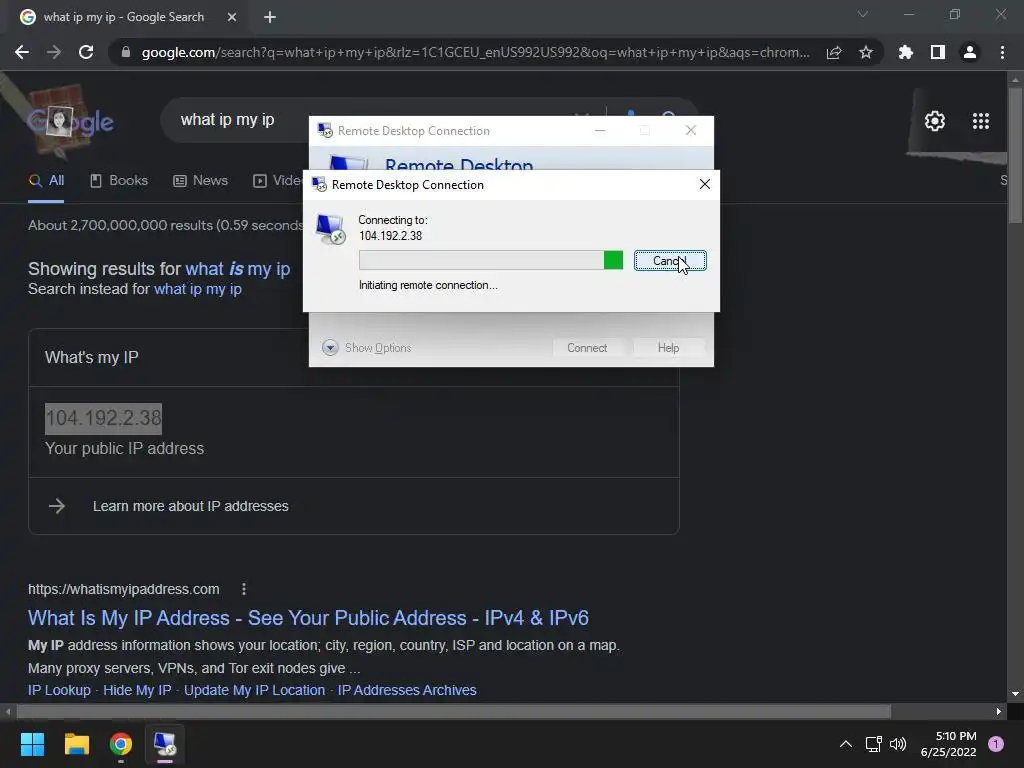Open Google search settings gear
The image size is (1024, 768).
click(935, 121)
